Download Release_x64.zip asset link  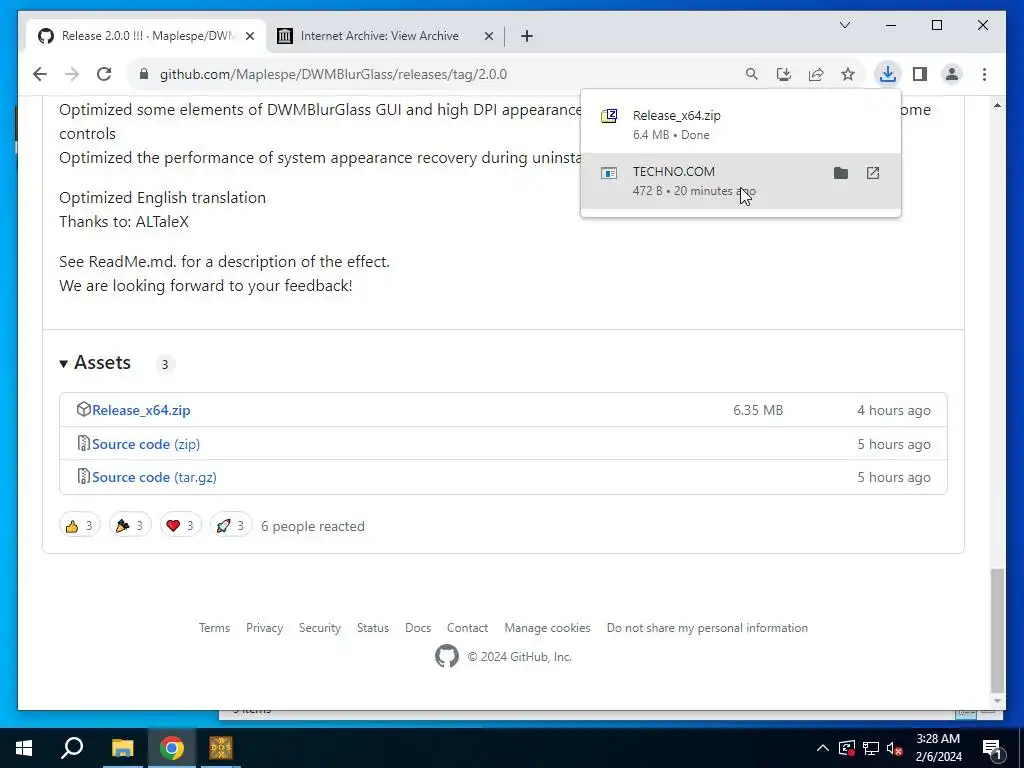141,410
